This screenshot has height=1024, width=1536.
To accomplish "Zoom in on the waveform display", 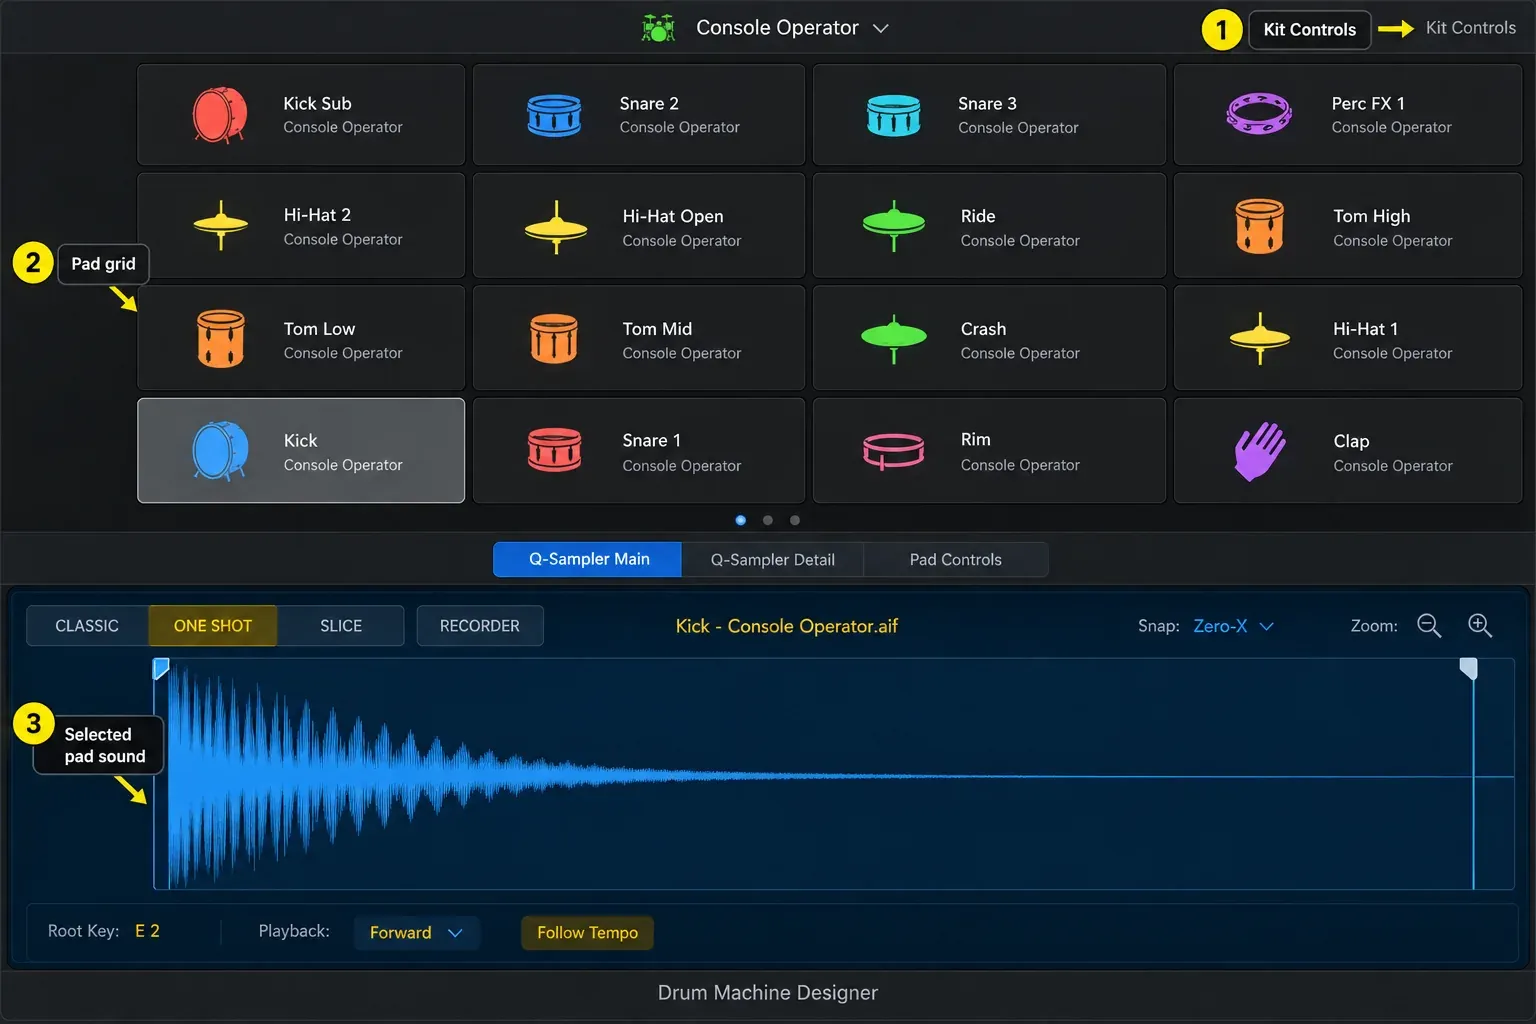I will (x=1480, y=626).
